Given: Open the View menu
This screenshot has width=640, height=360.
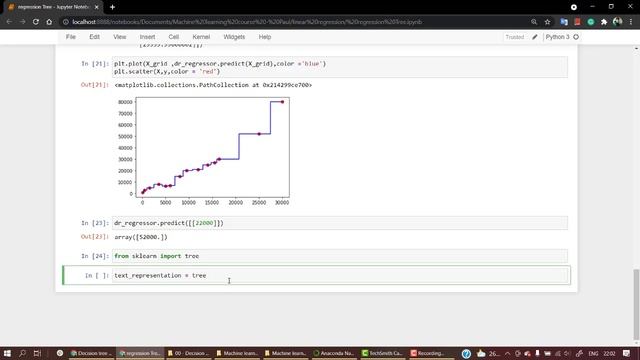Looking at the screenshot, I should 120,37.
